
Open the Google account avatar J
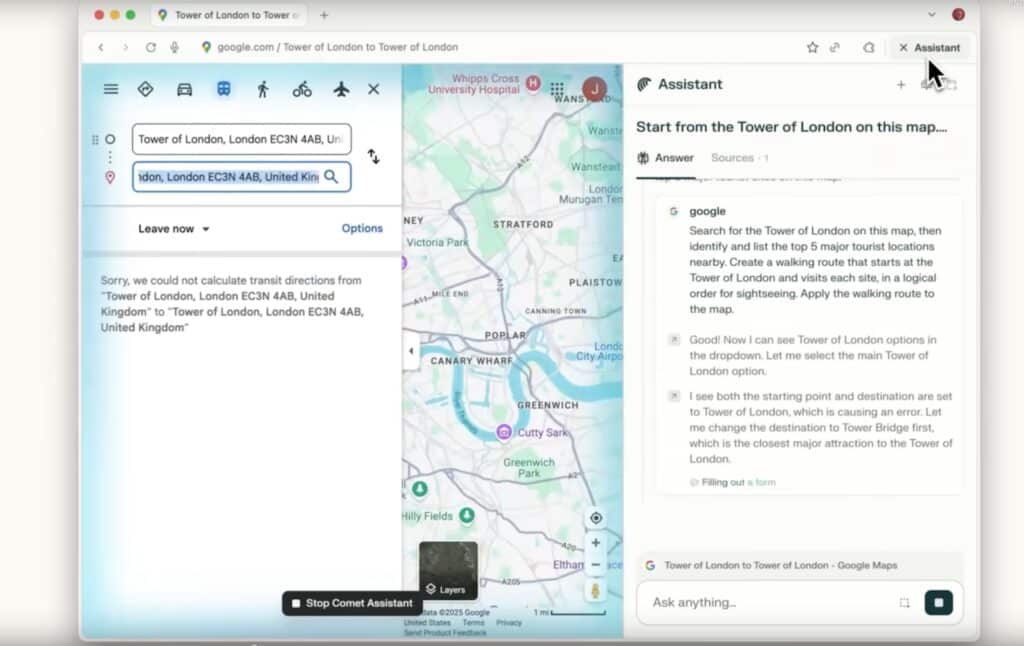[x=594, y=89]
